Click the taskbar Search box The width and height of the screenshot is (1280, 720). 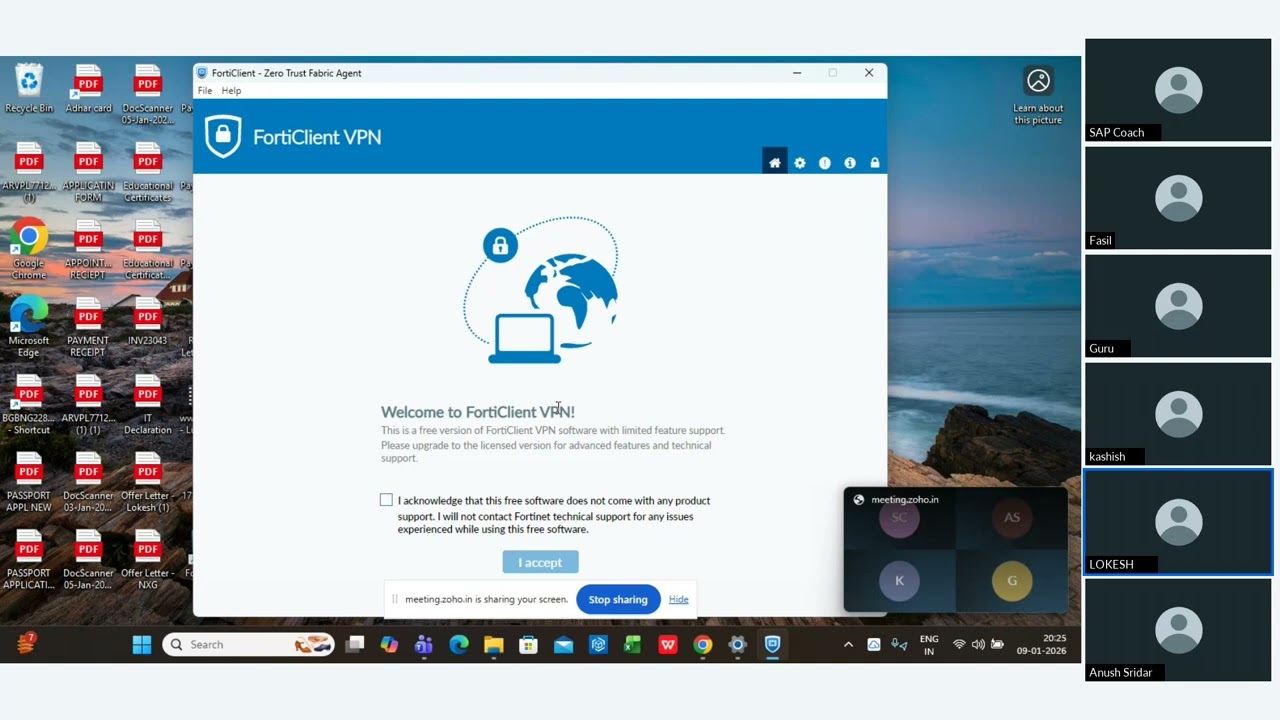coord(248,645)
